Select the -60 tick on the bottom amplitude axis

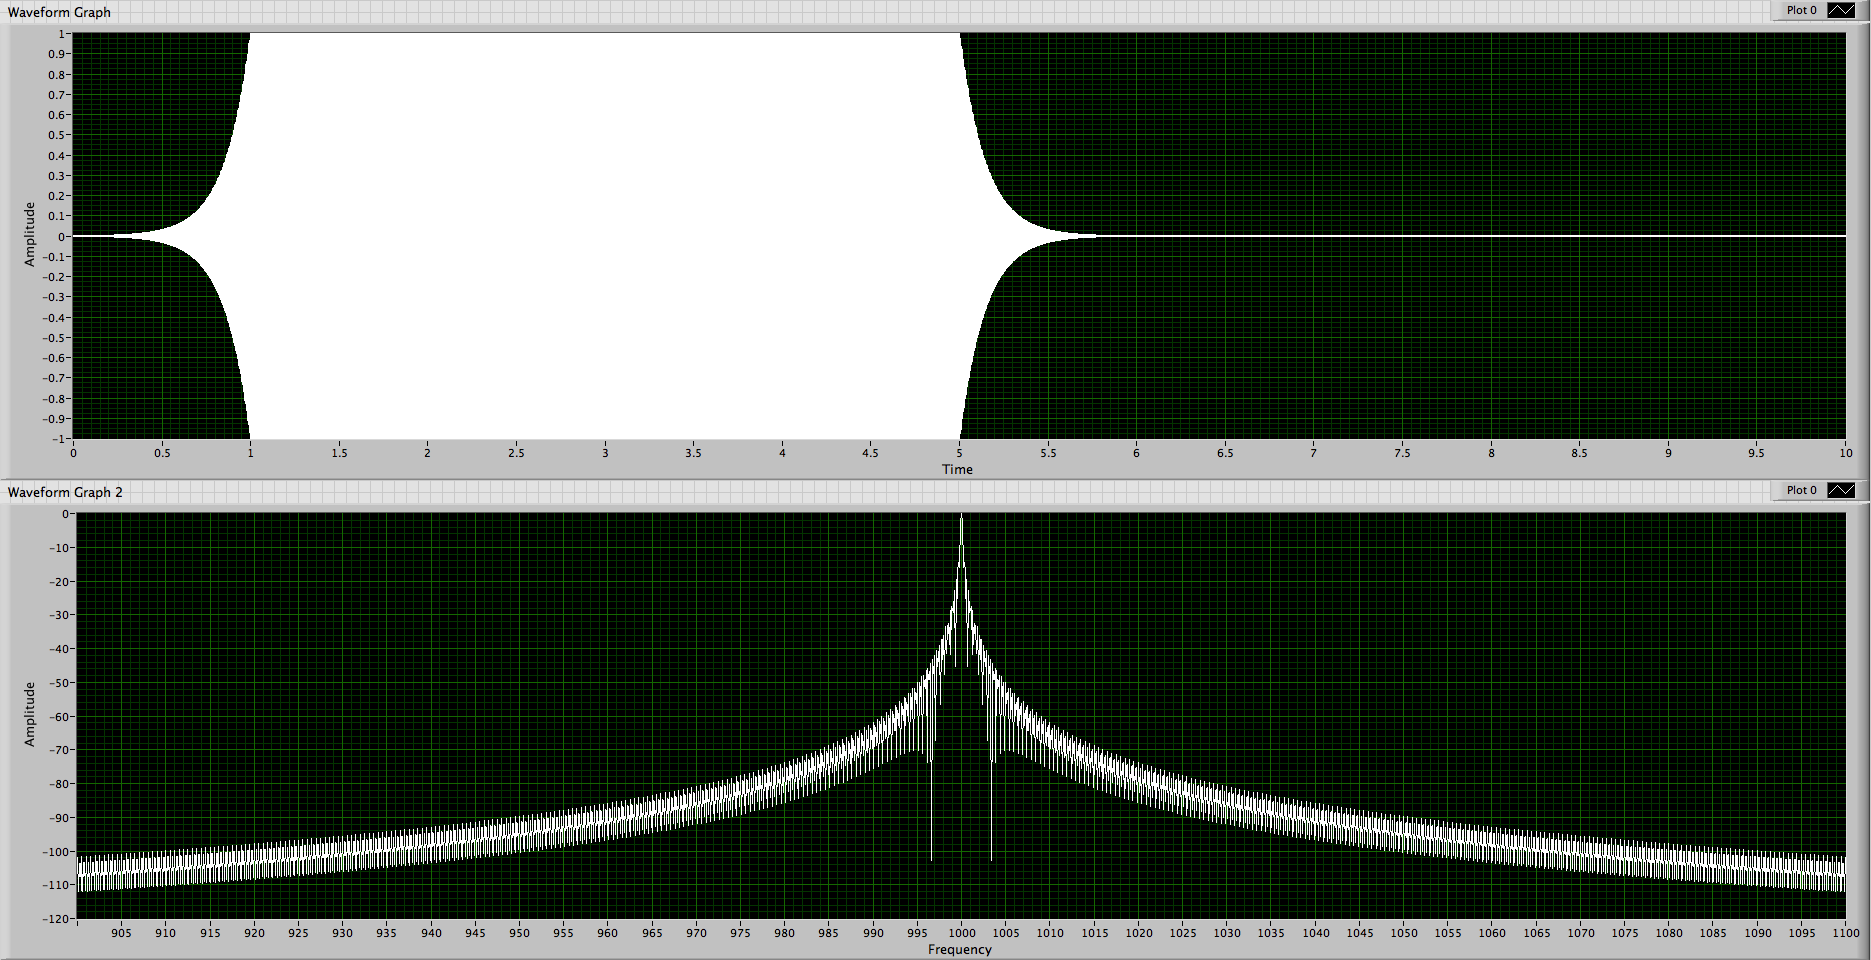[x=61, y=717]
